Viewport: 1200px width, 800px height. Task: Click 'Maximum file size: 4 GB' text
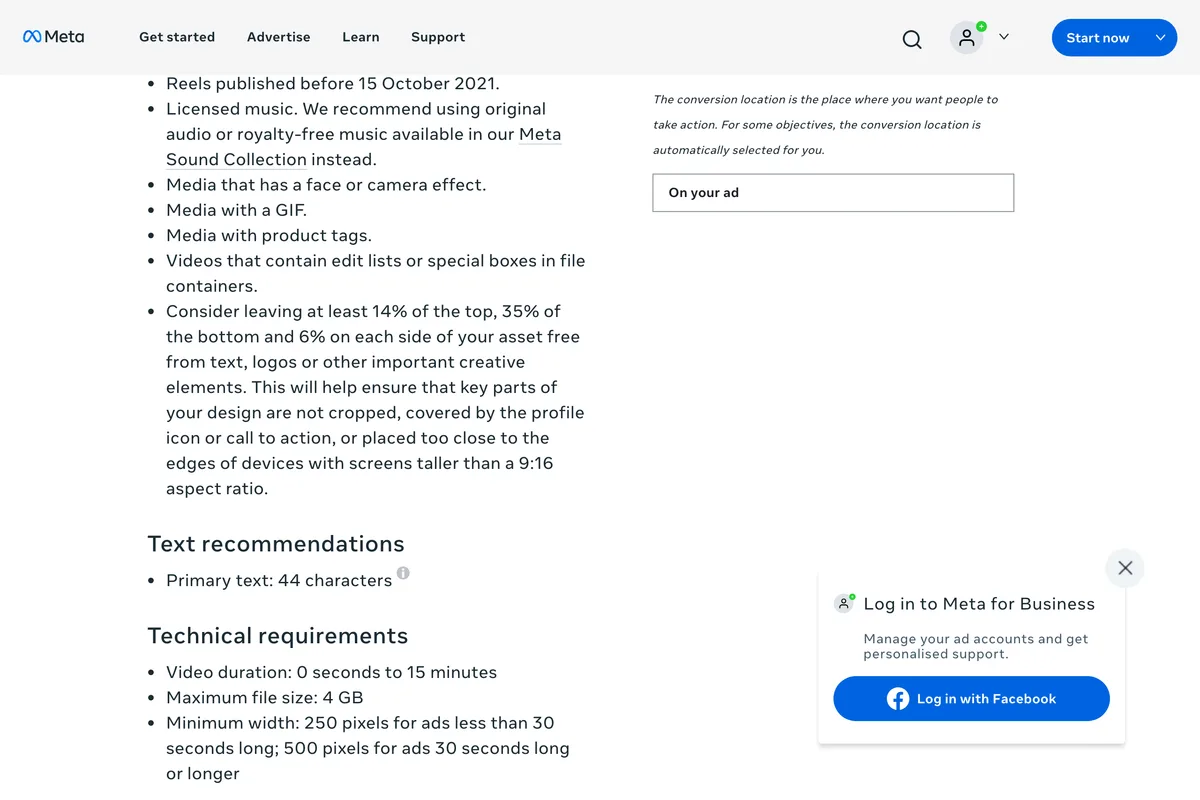(x=265, y=698)
